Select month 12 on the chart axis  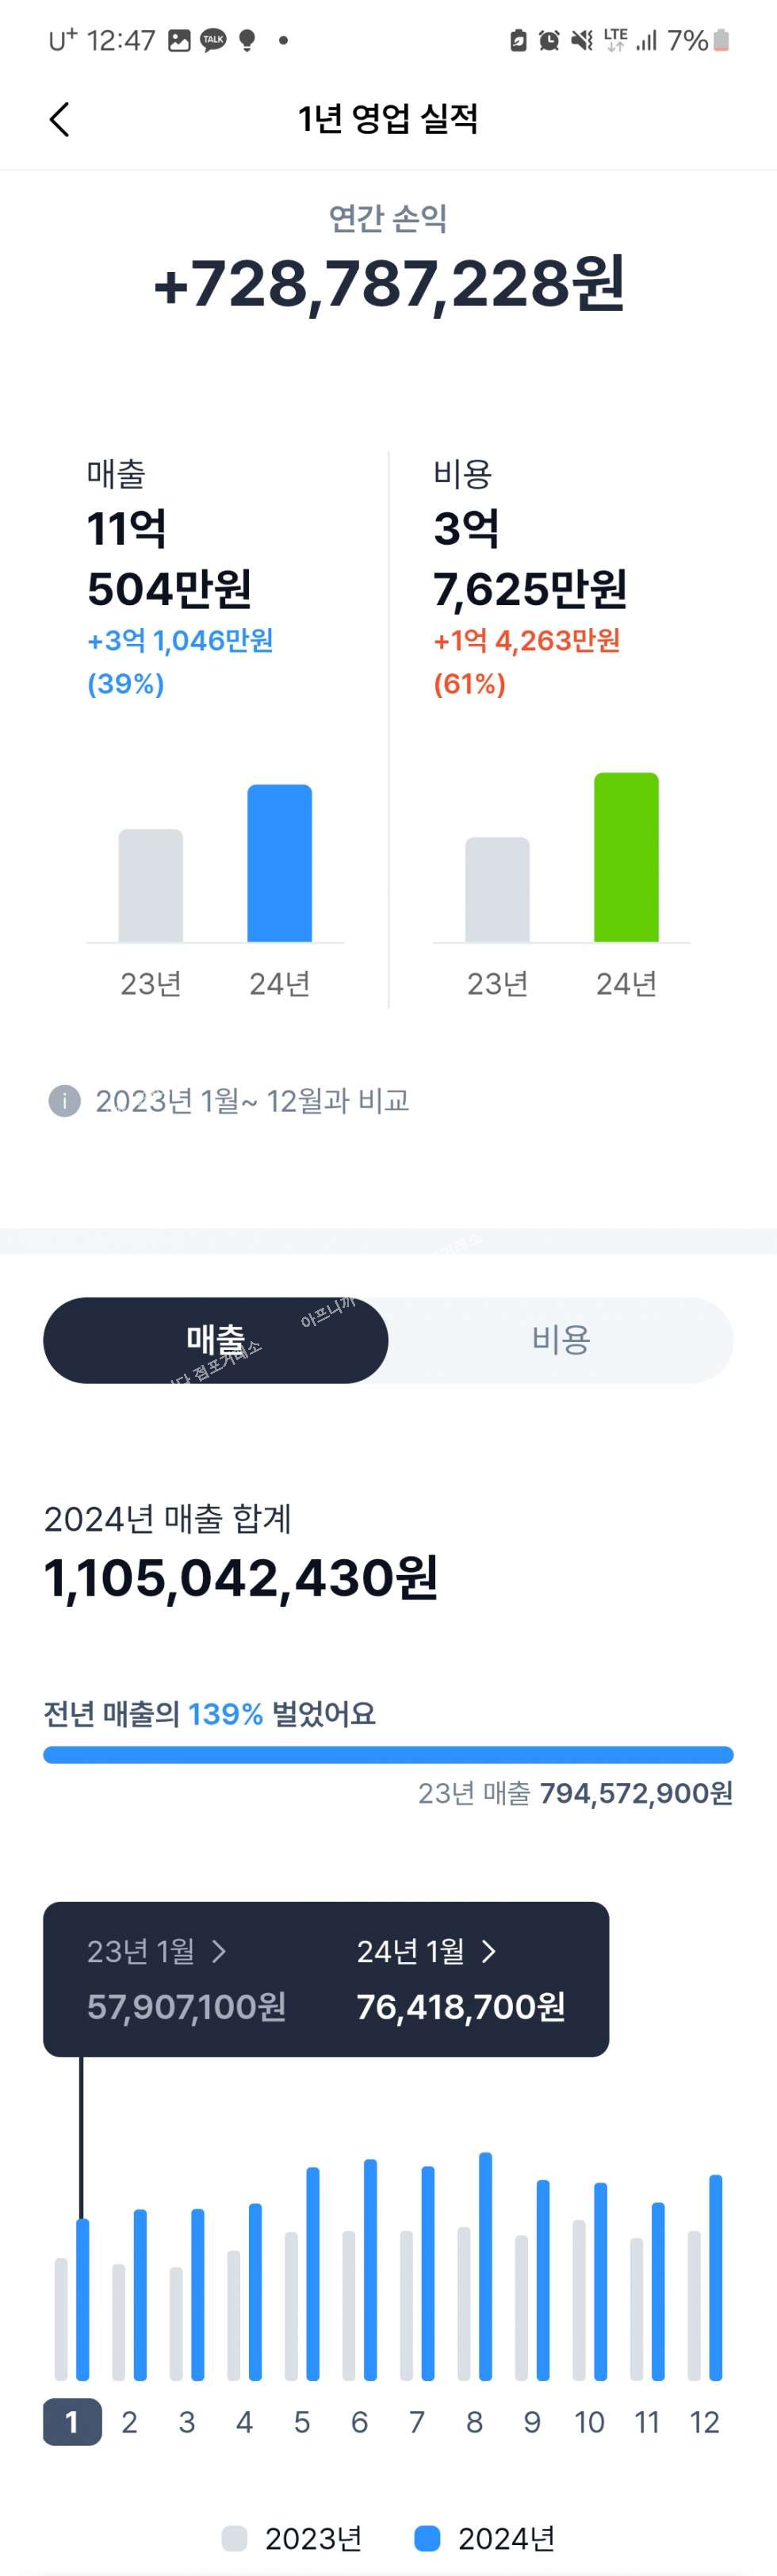coord(704,2422)
